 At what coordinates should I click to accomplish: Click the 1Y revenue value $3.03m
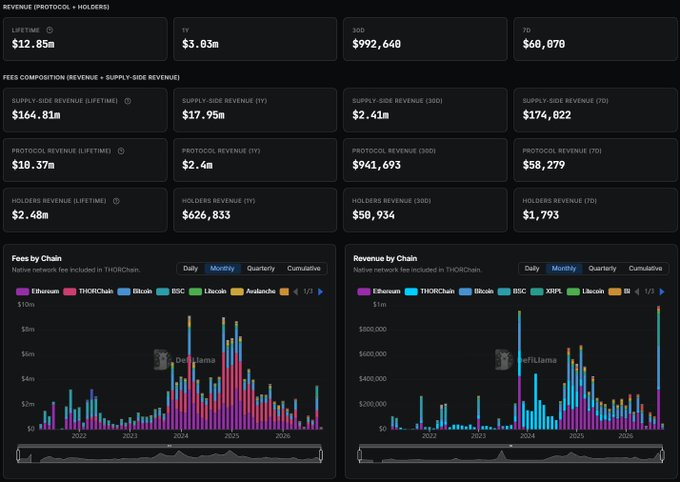click(x=200, y=44)
